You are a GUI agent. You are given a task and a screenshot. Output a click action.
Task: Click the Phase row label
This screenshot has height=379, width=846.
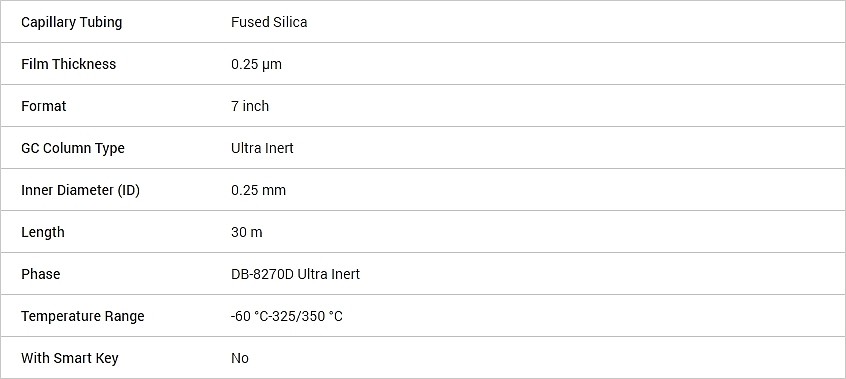tap(40, 274)
